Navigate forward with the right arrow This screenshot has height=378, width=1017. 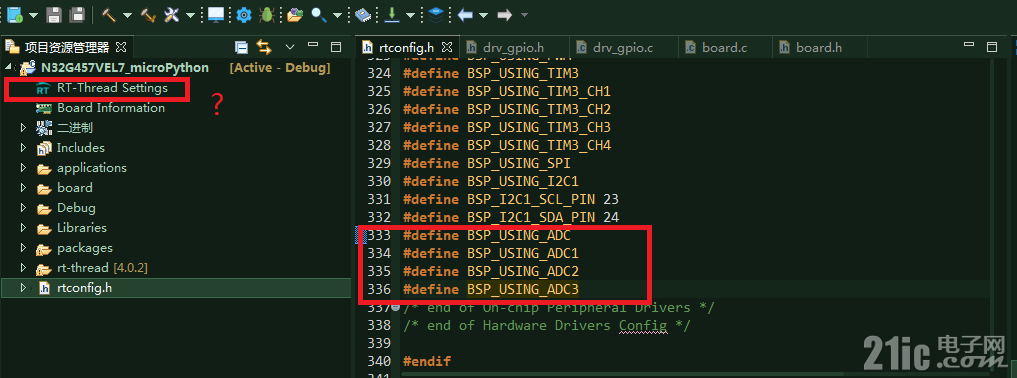click(505, 14)
